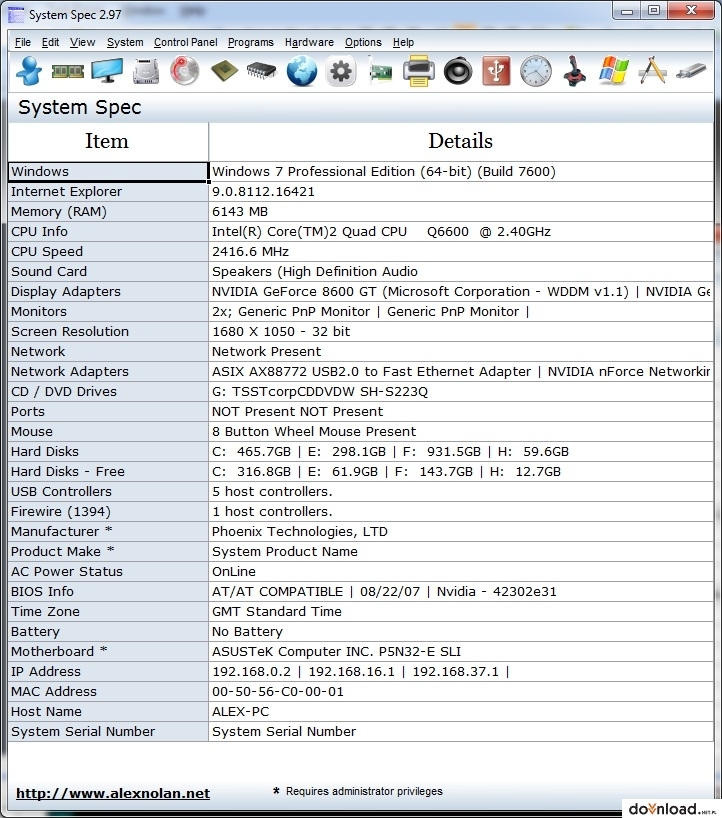This screenshot has width=722, height=818.
Task: Open the File menu
Action: (22, 42)
